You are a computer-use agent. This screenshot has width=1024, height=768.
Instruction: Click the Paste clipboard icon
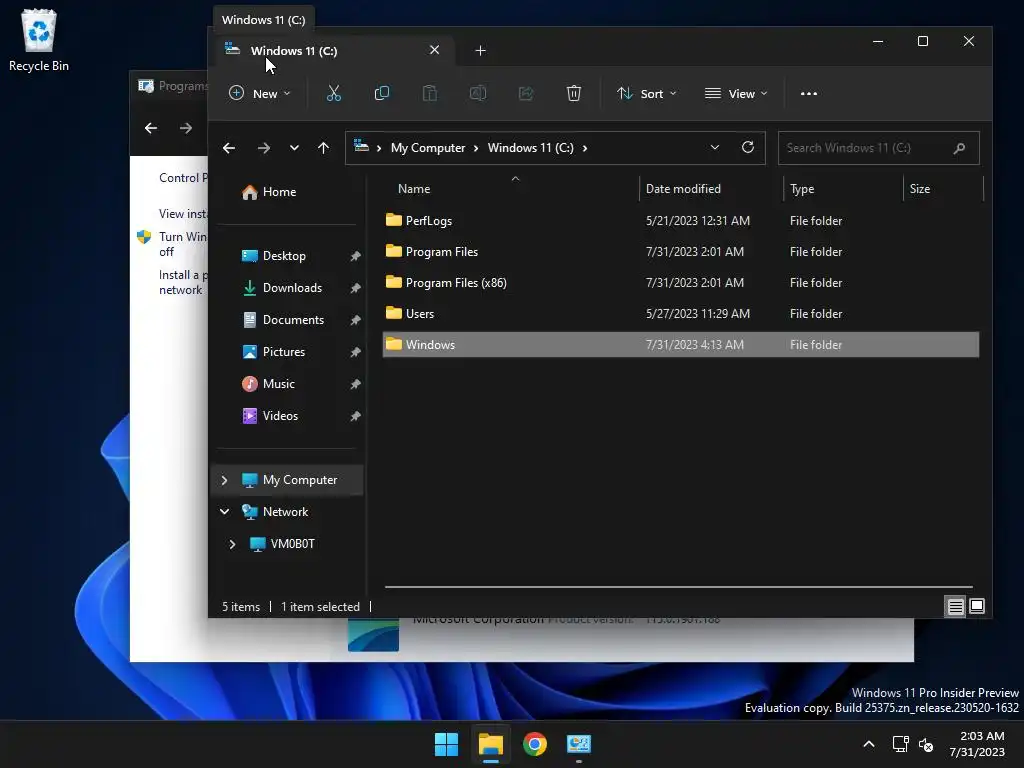point(430,93)
